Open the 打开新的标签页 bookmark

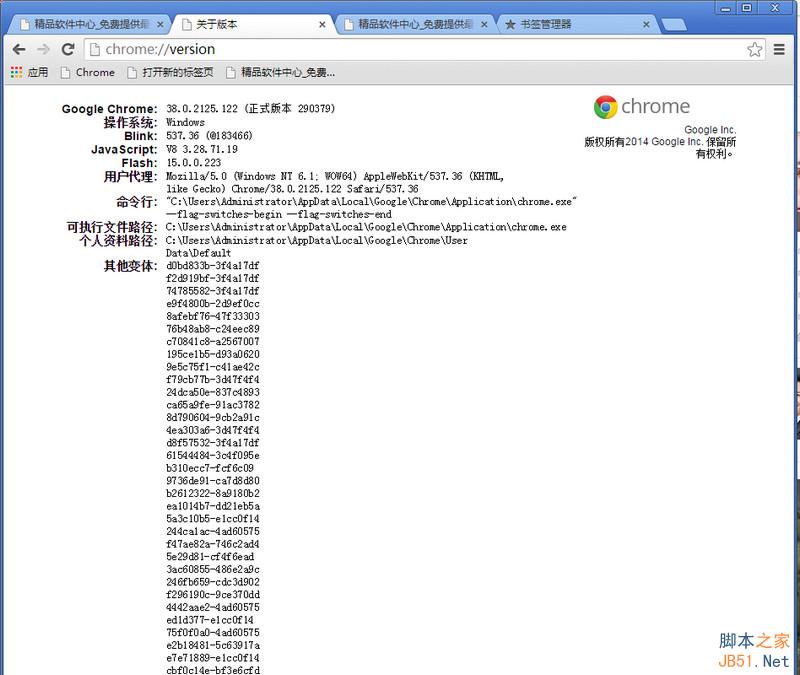(x=165, y=72)
